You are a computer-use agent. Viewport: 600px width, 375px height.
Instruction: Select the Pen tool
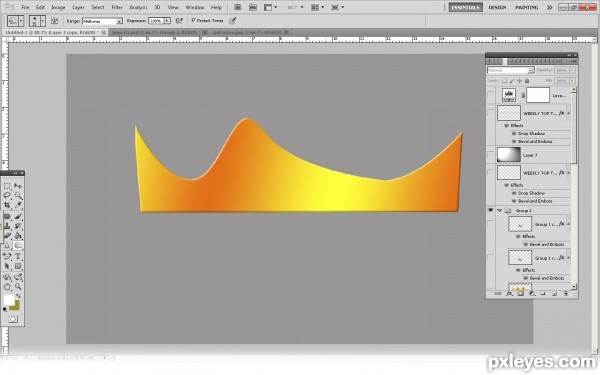[7, 256]
